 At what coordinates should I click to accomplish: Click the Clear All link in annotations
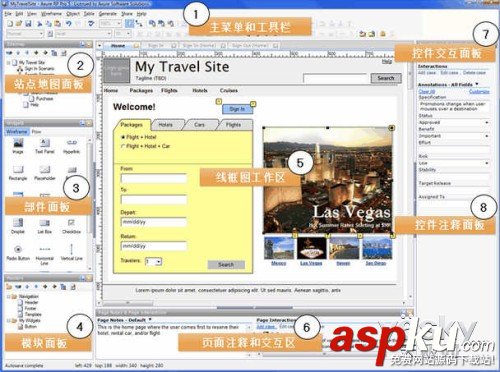pos(427,91)
